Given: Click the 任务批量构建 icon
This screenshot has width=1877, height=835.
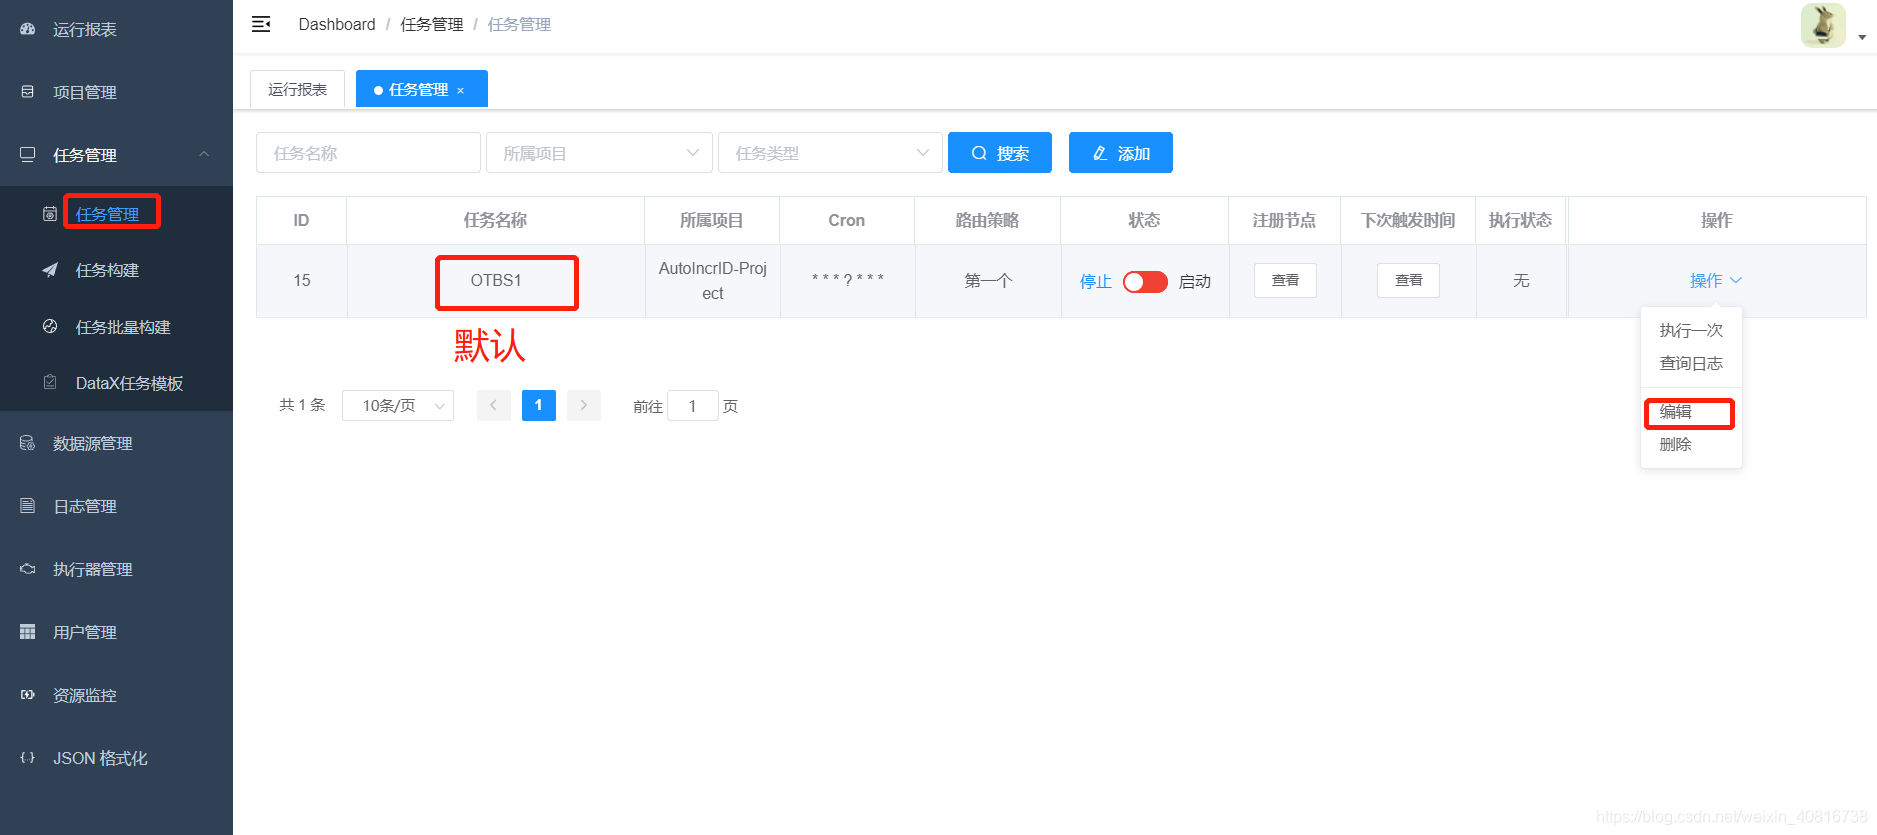Looking at the screenshot, I should (50, 326).
